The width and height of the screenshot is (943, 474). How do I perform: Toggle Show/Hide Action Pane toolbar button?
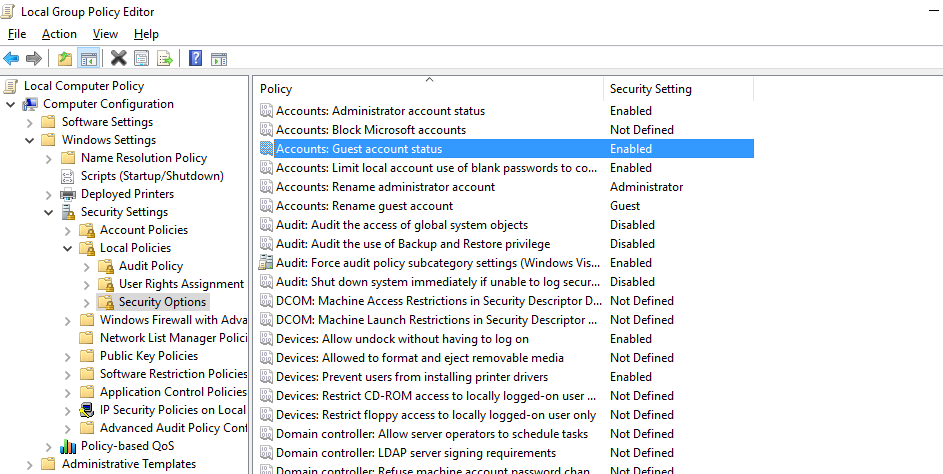(x=218, y=58)
